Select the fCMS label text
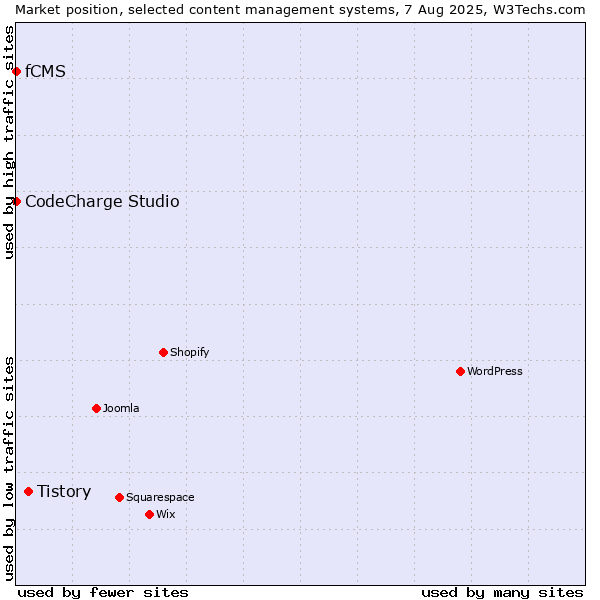 [45, 72]
